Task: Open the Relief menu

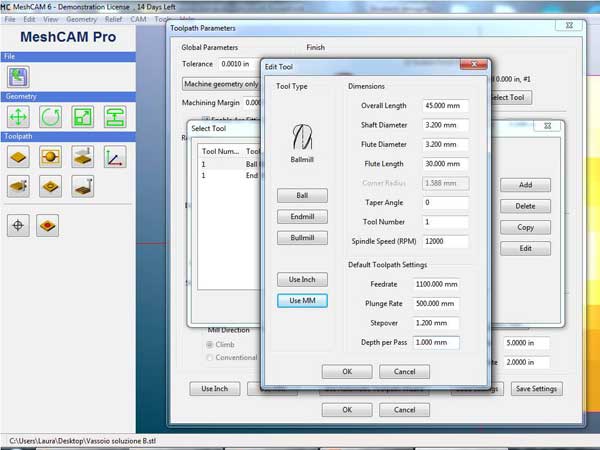Action: (113, 19)
